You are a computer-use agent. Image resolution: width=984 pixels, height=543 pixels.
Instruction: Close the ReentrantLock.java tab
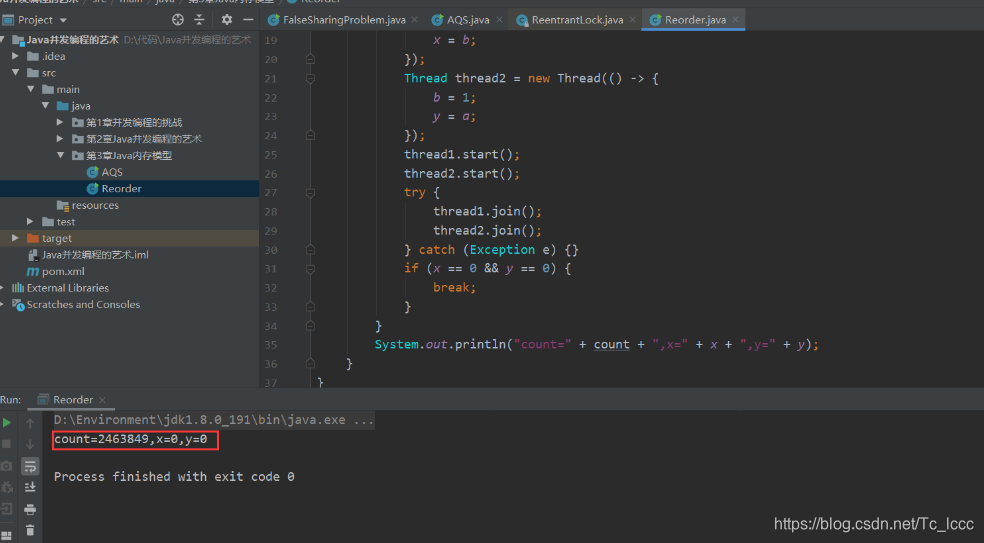coord(633,20)
